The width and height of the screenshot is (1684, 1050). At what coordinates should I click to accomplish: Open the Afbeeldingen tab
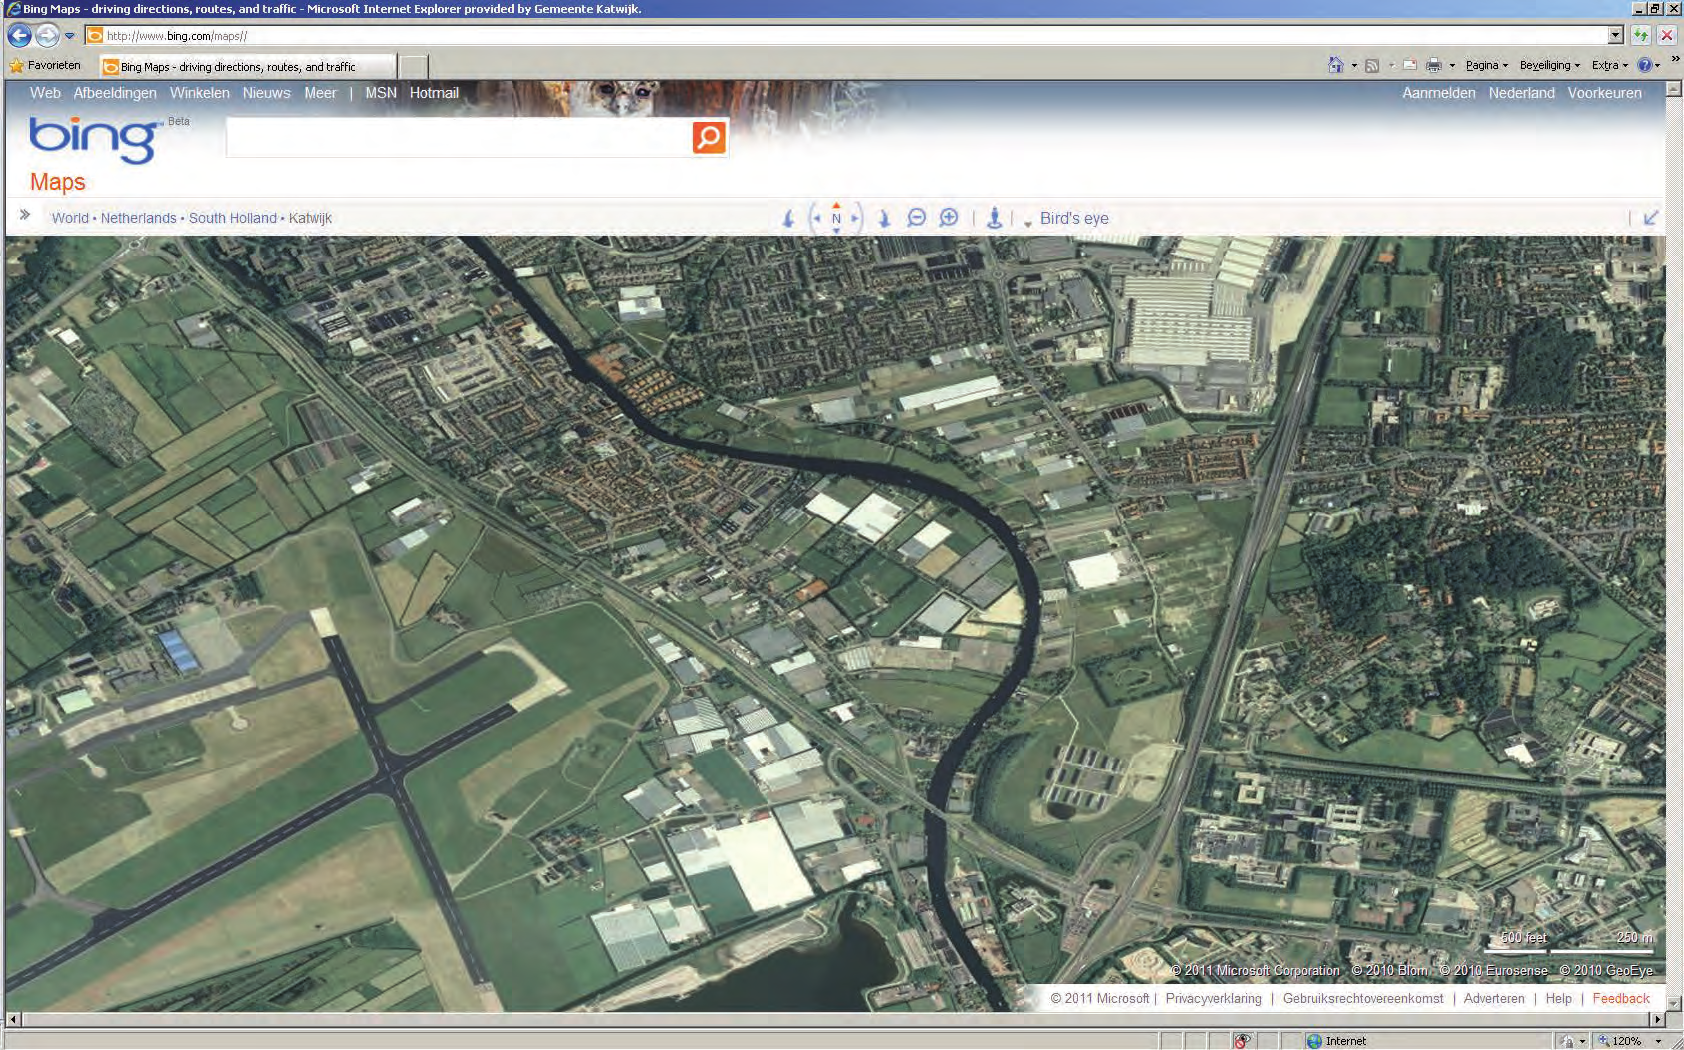tap(115, 93)
